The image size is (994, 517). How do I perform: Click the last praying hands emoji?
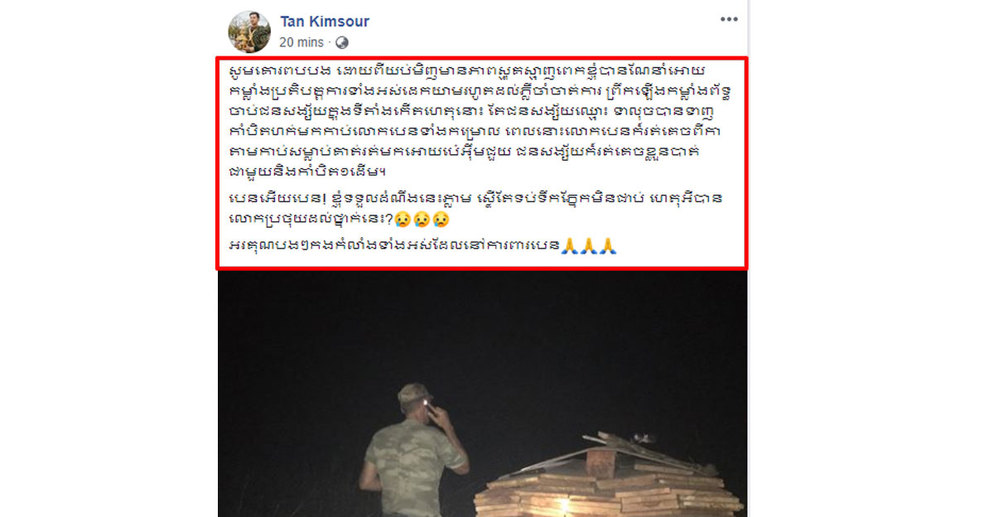608,245
